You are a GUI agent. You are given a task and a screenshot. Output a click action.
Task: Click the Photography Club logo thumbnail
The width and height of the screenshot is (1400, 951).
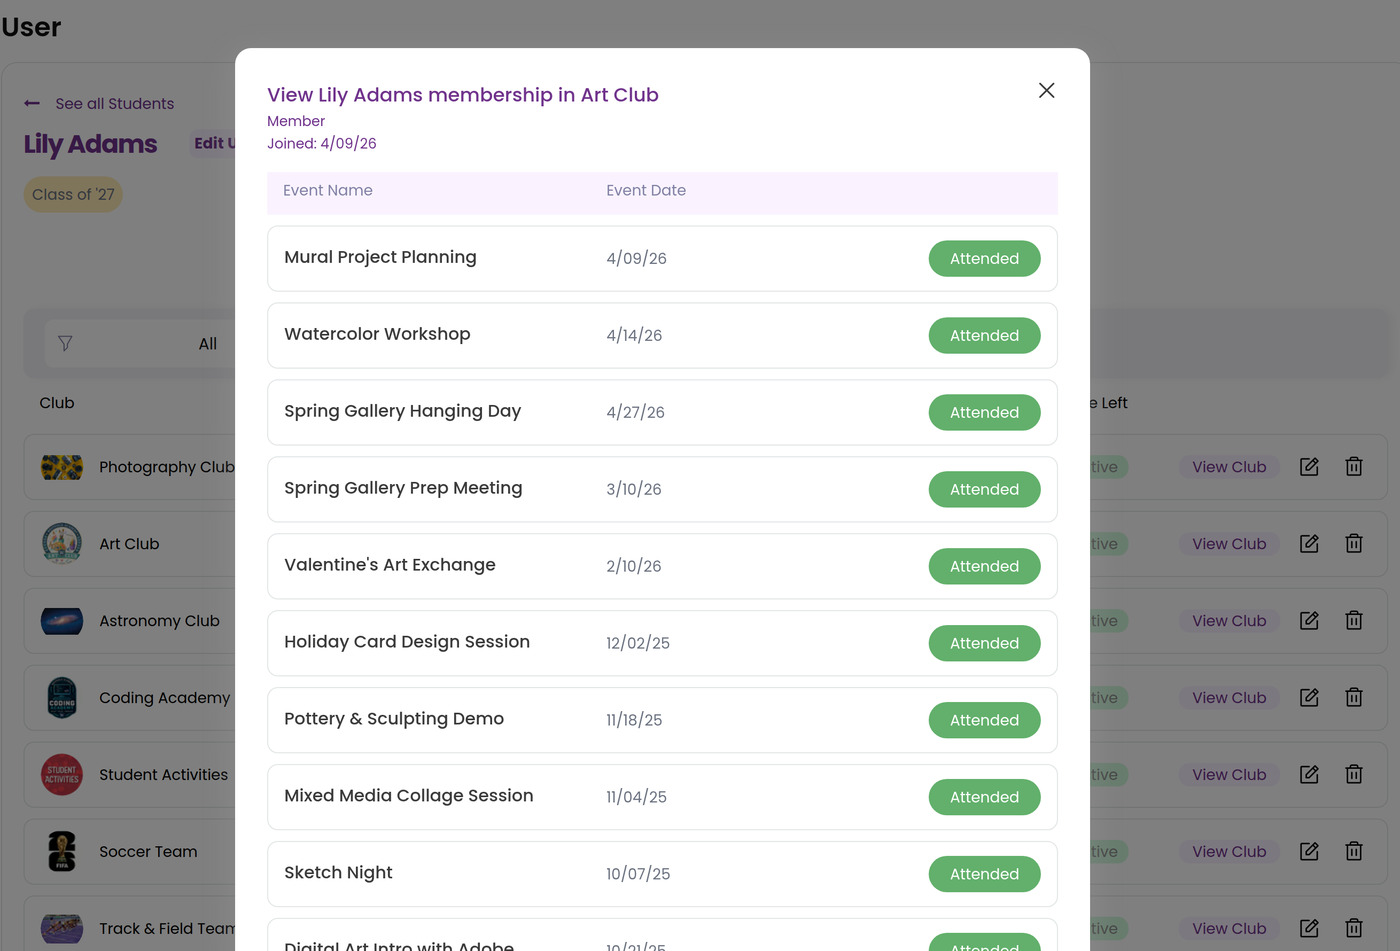(62, 467)
